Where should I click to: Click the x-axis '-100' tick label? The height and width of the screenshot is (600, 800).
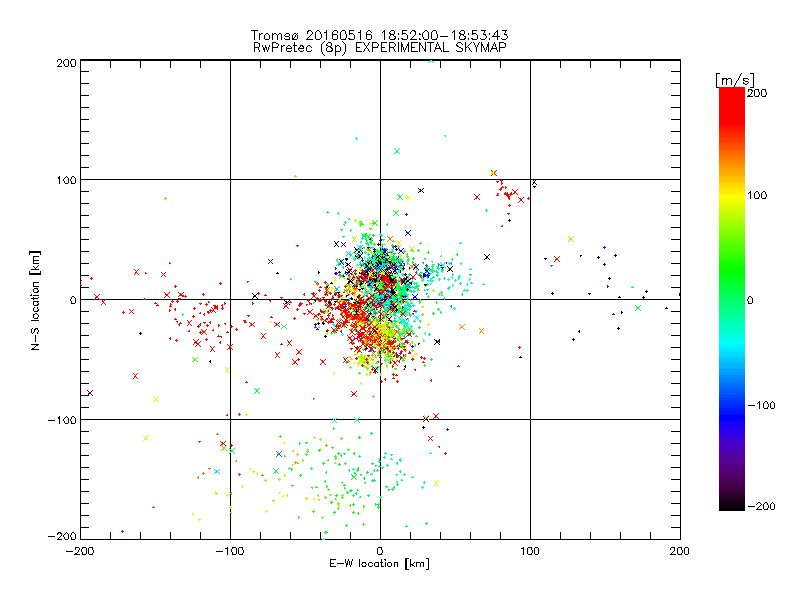pos(230,551)
